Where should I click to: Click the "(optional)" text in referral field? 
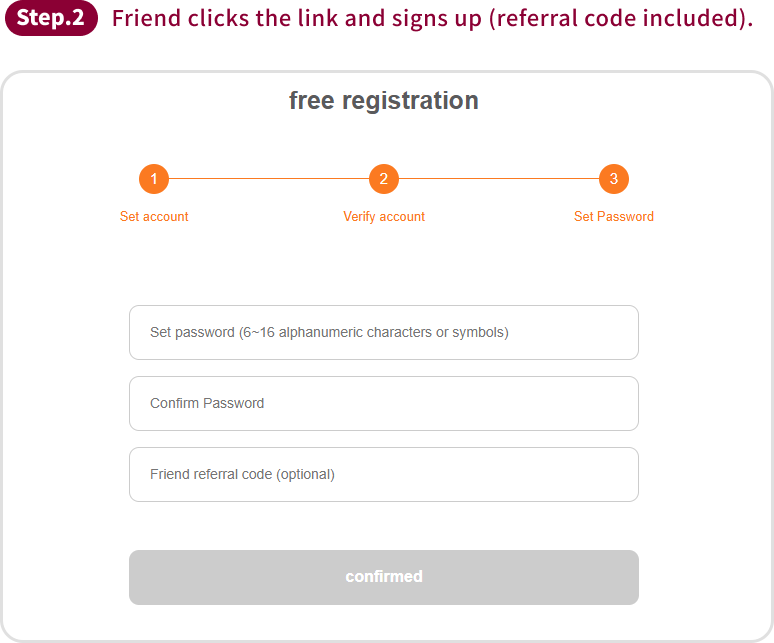coord(304,474)
